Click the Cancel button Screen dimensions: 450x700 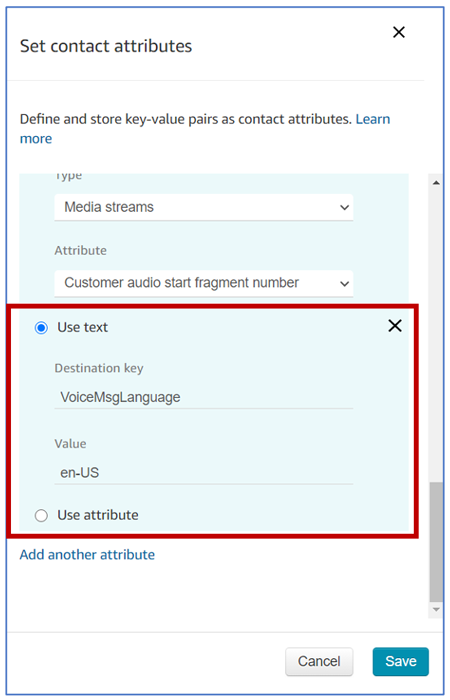(x=319, y=661)
